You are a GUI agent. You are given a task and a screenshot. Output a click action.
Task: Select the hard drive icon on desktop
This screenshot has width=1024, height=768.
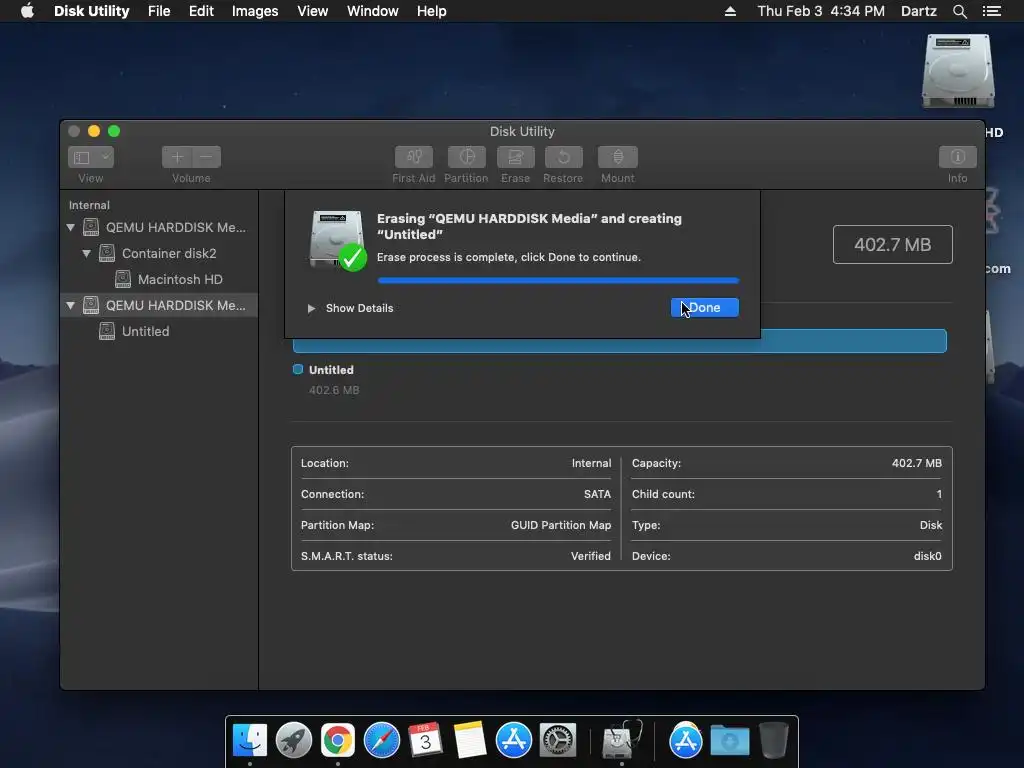(957, 71)
